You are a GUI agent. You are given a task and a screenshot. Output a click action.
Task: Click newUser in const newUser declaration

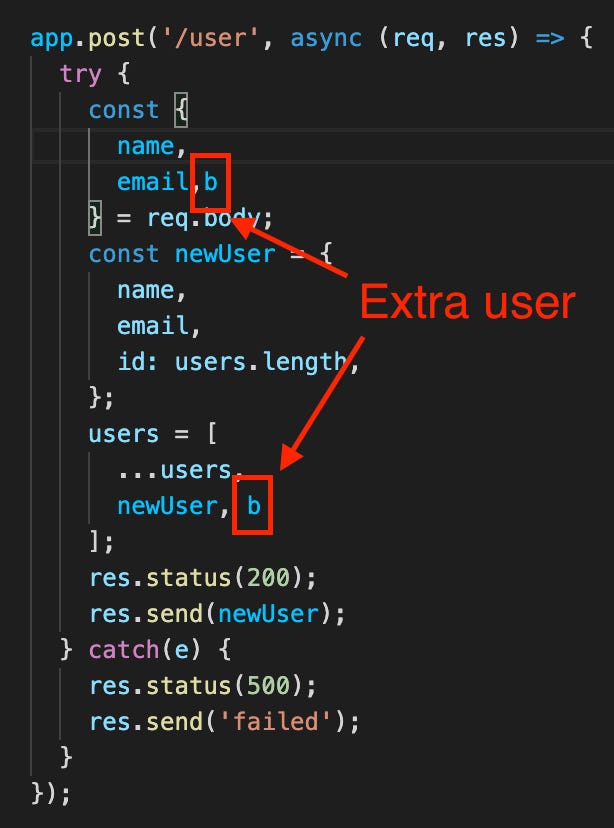pyautogui.click(x=225, y=253)
